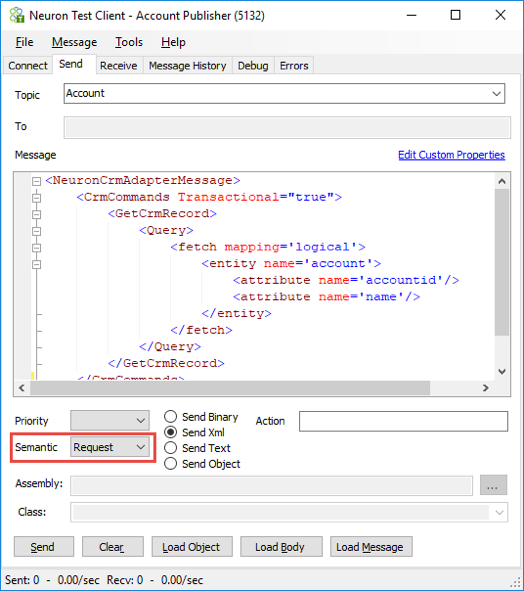The height and width of the screenshot is (591, 524).
Task: Open the Tools menu
Action: pos(129,42)
